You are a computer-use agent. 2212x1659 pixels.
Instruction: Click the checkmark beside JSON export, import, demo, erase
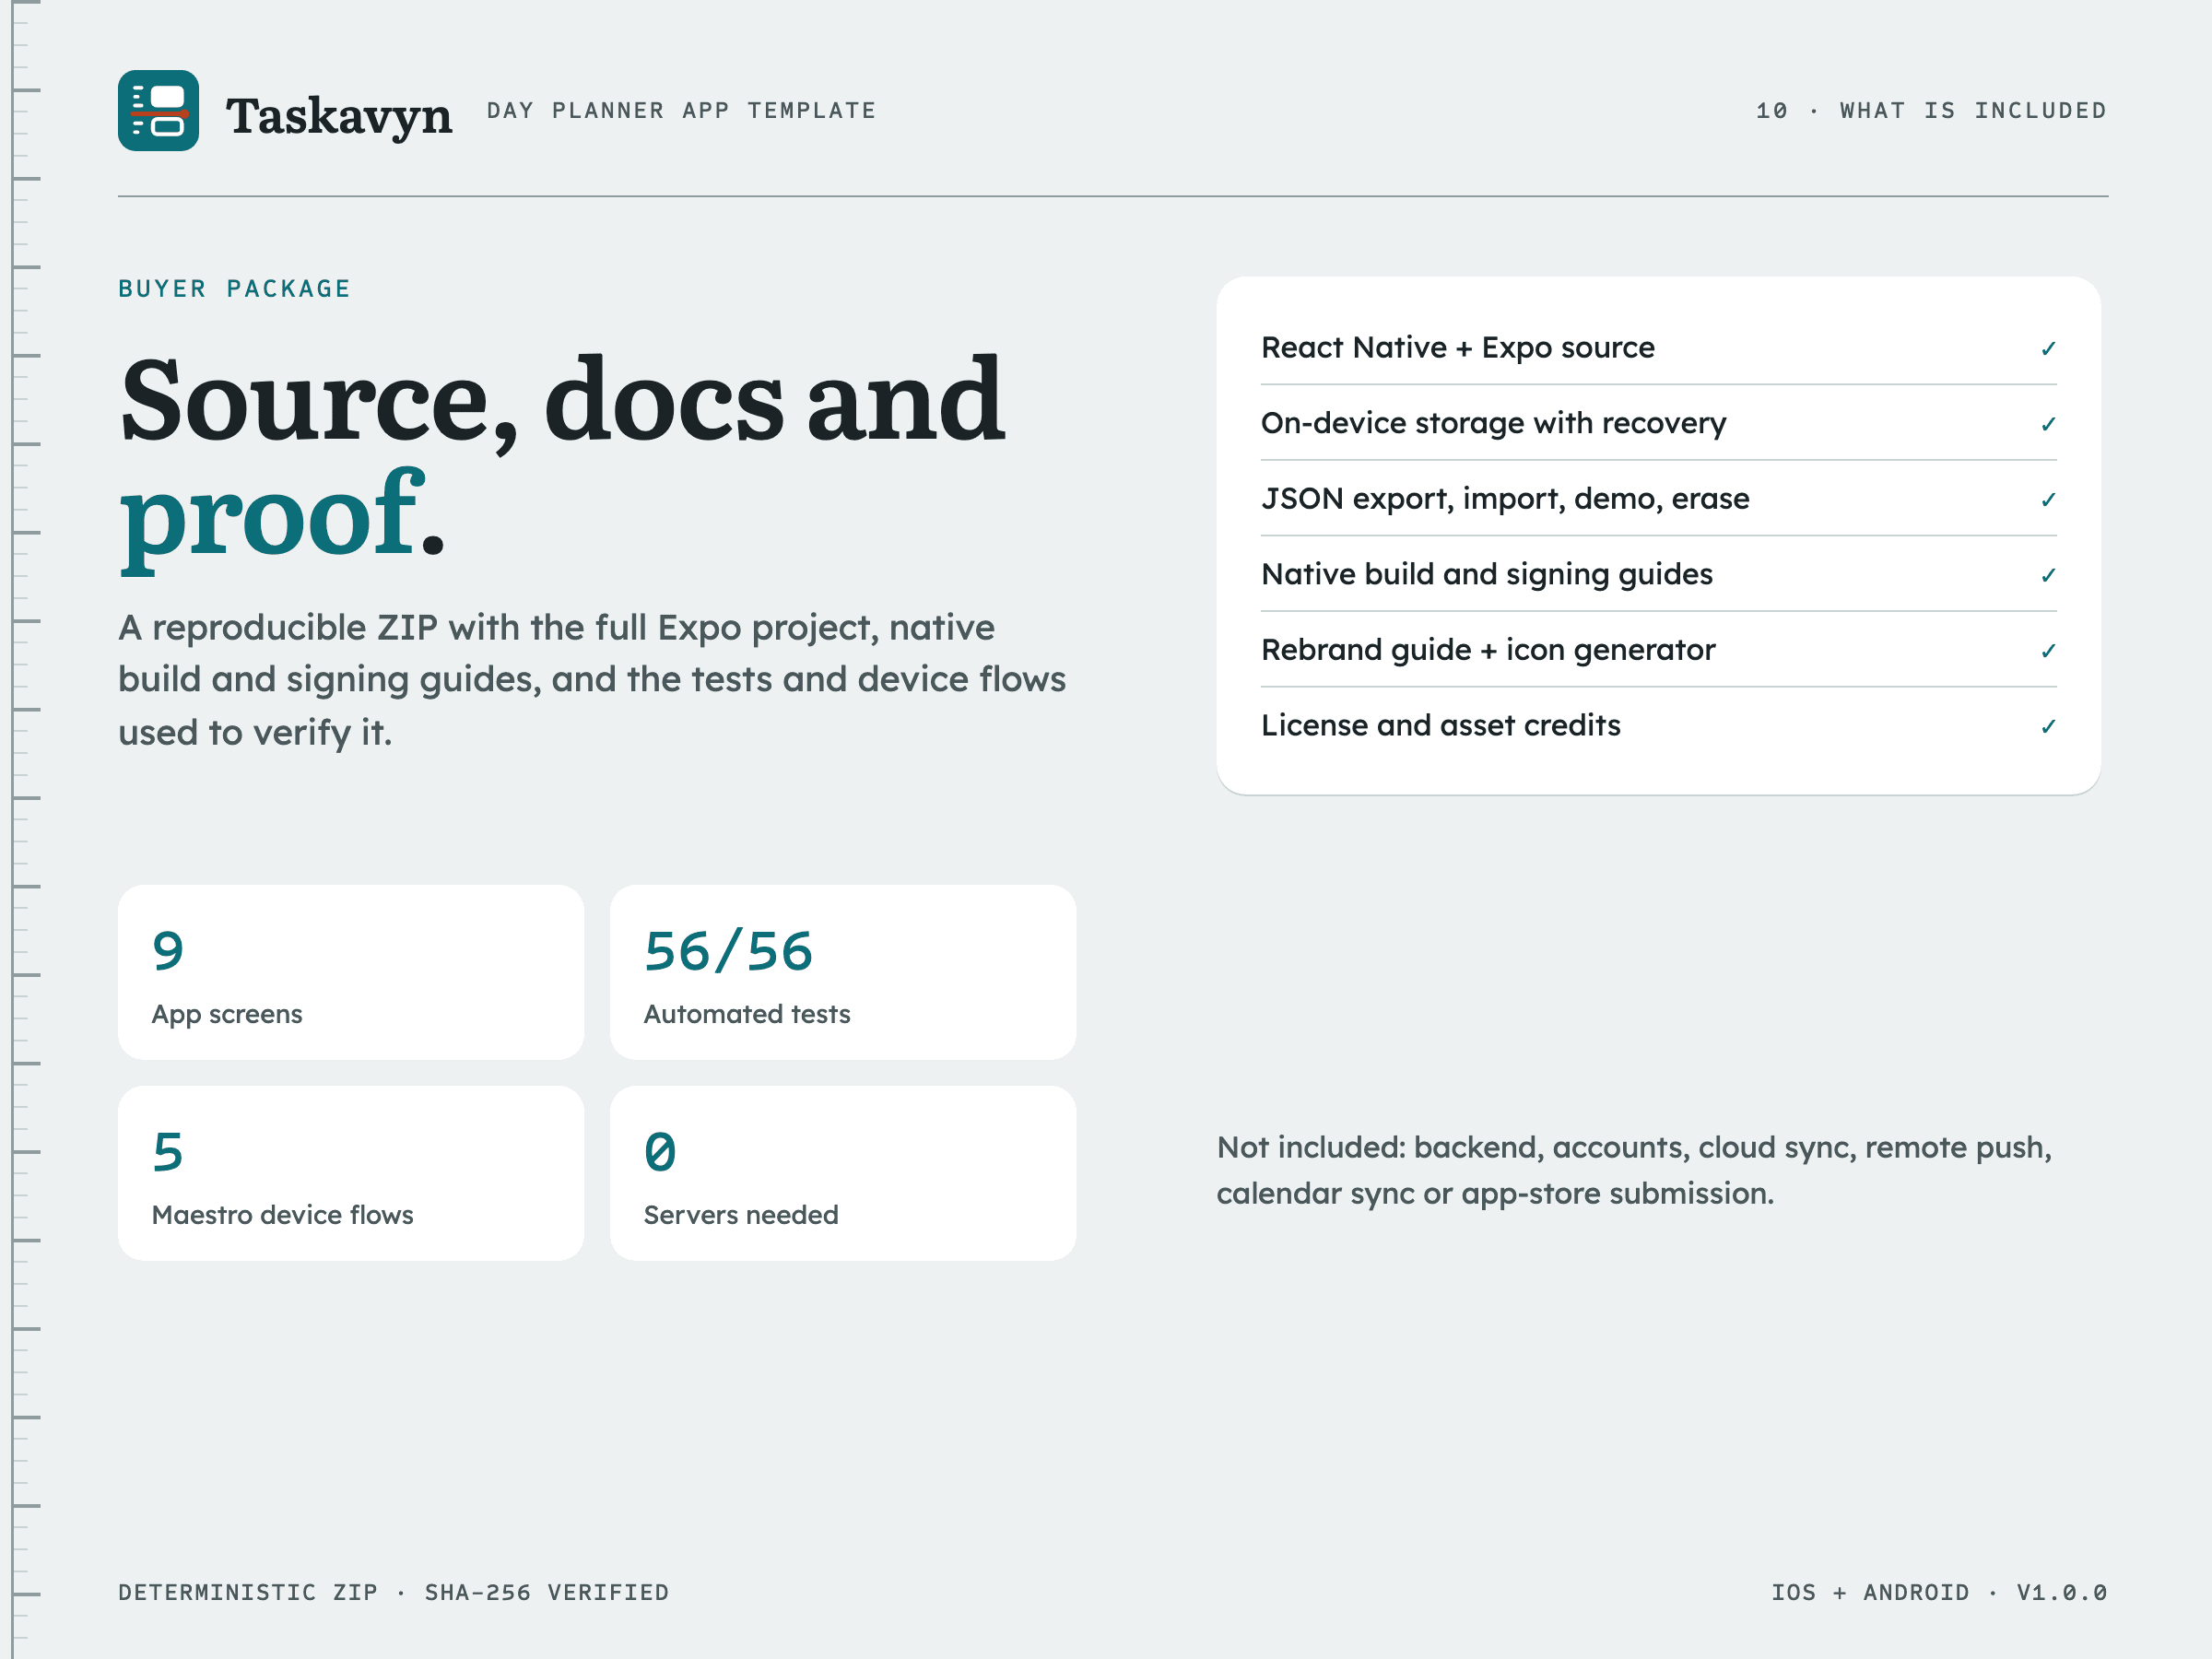pos(2048,499)
